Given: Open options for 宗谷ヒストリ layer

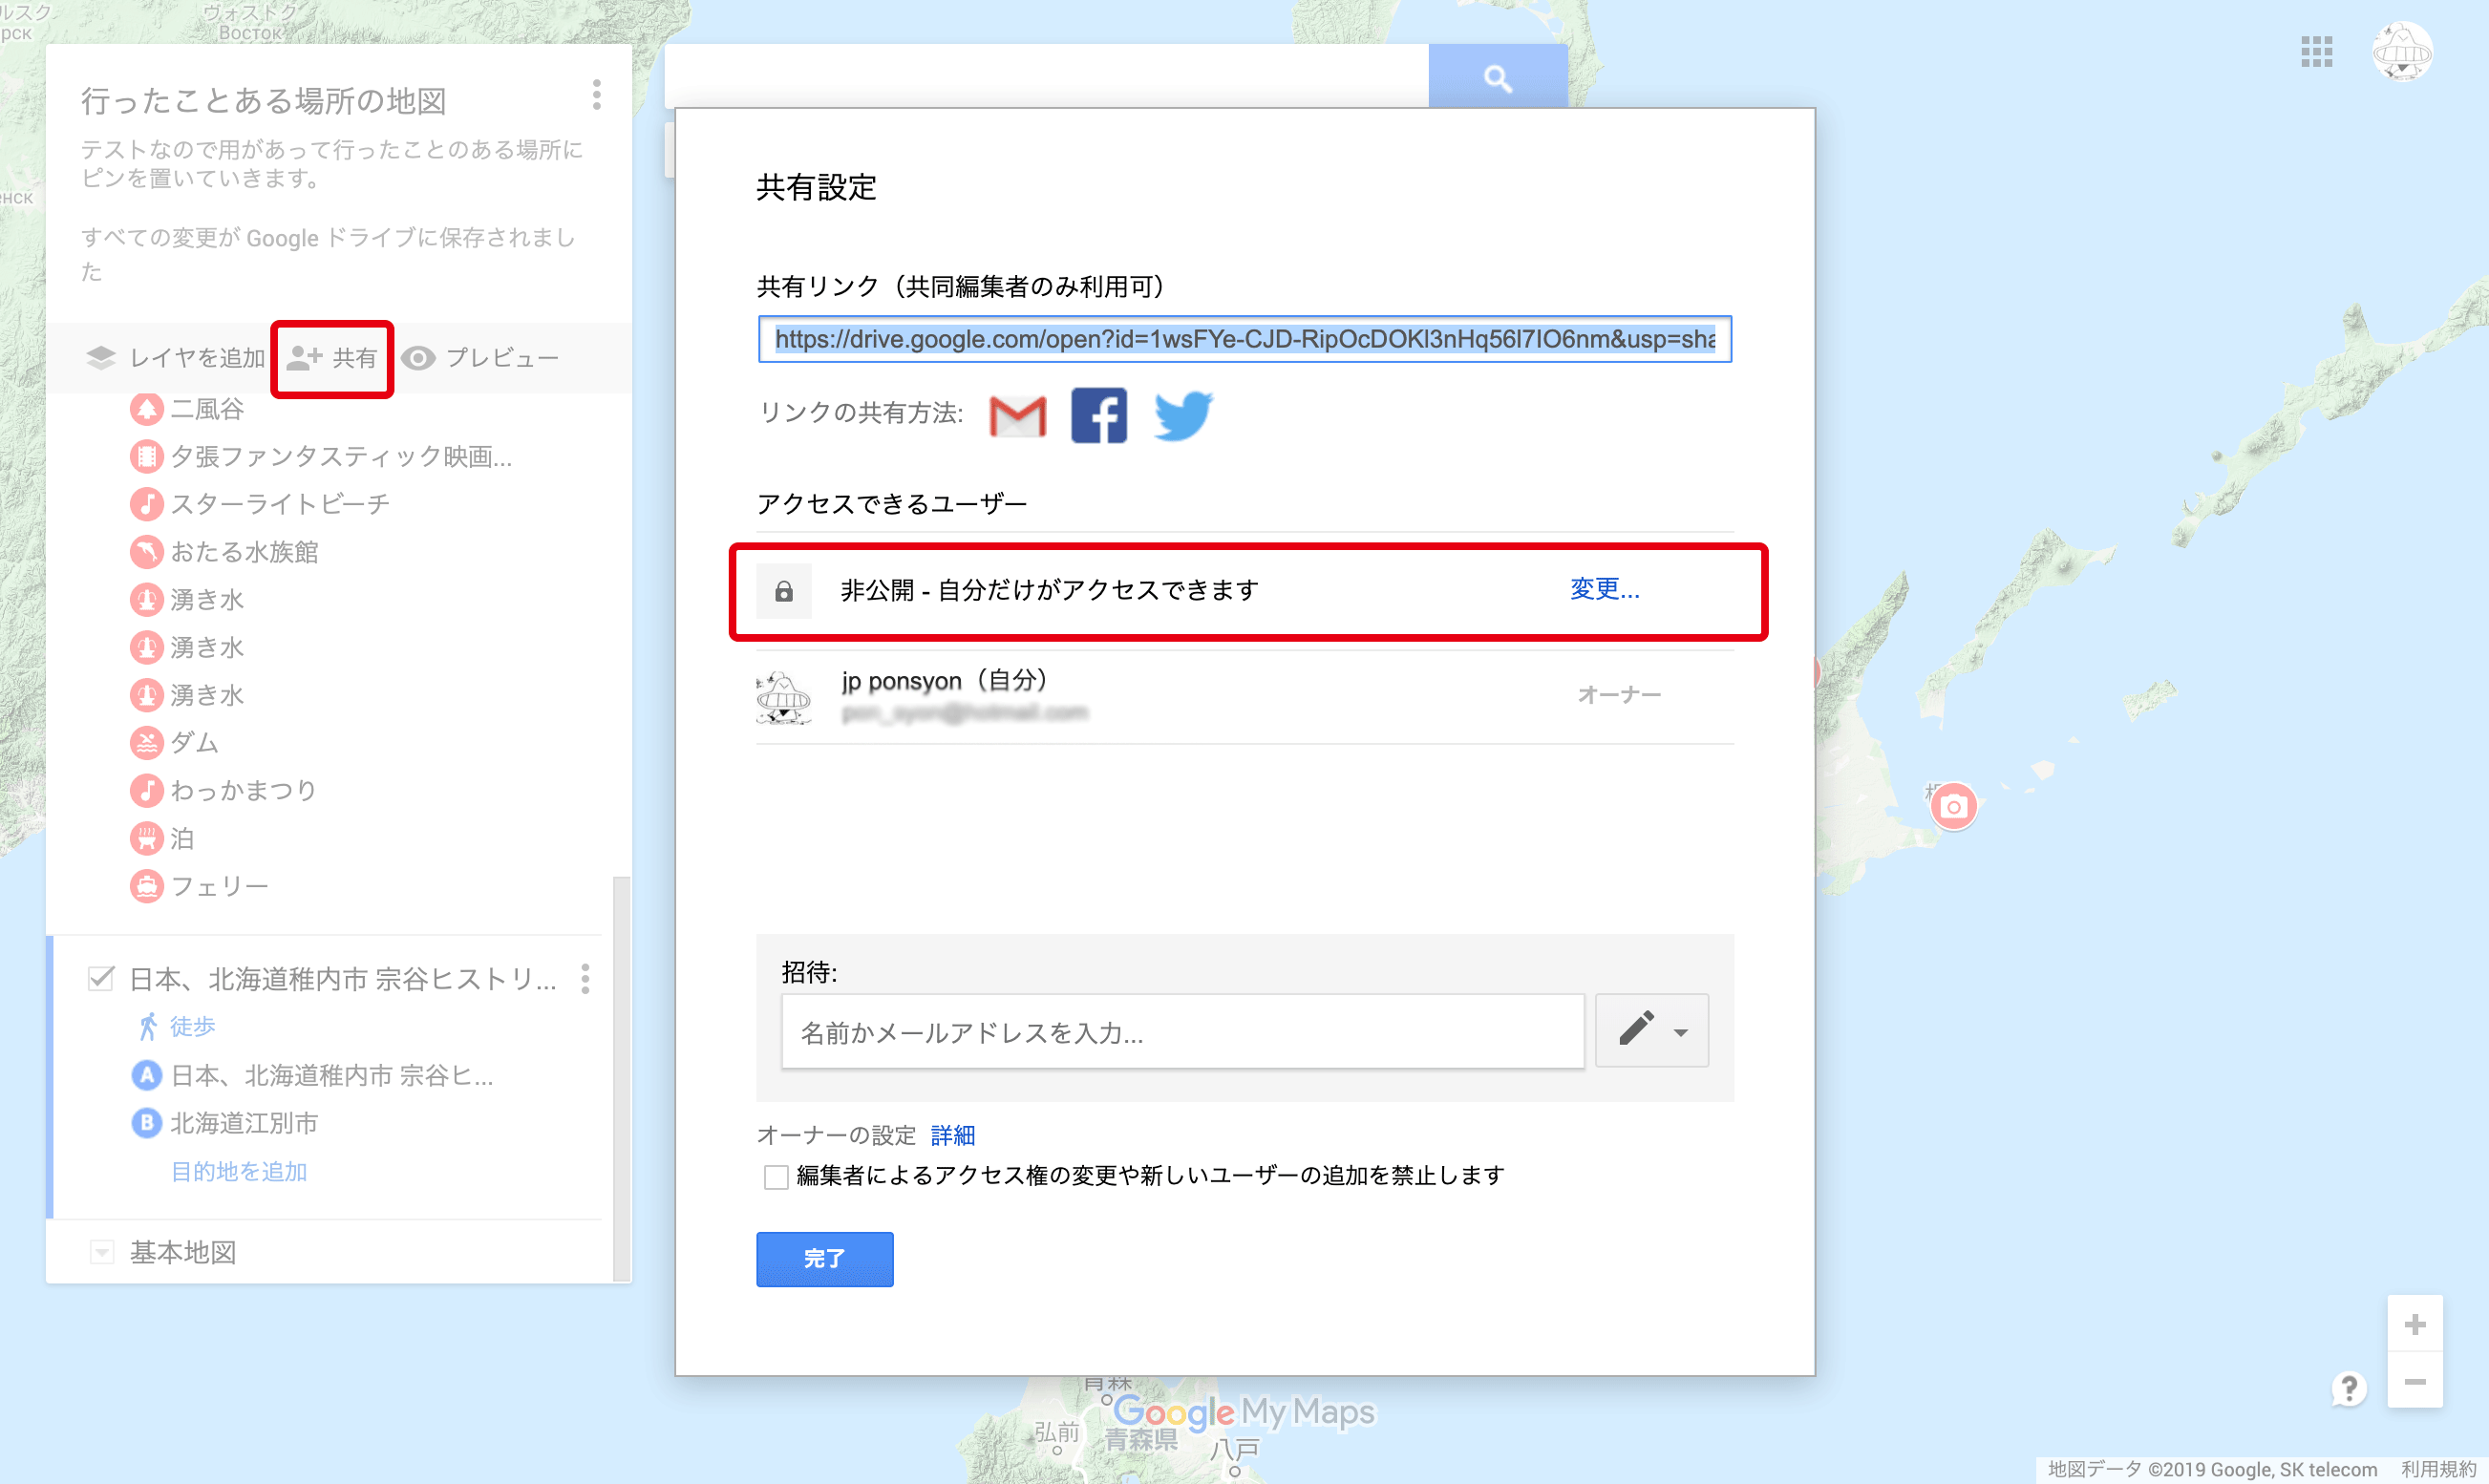Looking at the screenshot, I should click(586, 979).
